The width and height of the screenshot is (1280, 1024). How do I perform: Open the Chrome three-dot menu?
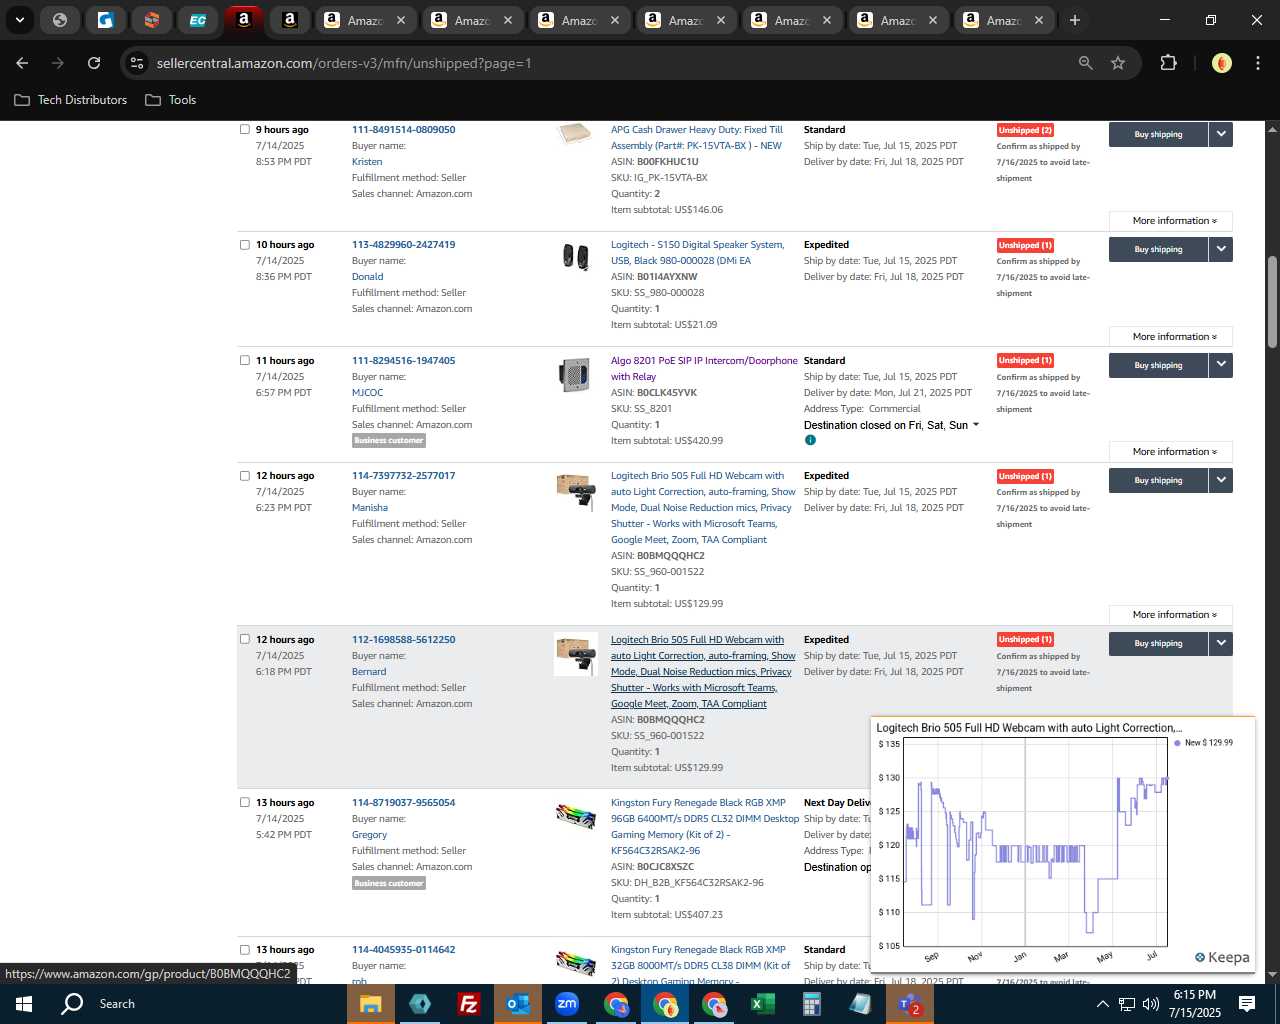click(x=1256, y=63)
